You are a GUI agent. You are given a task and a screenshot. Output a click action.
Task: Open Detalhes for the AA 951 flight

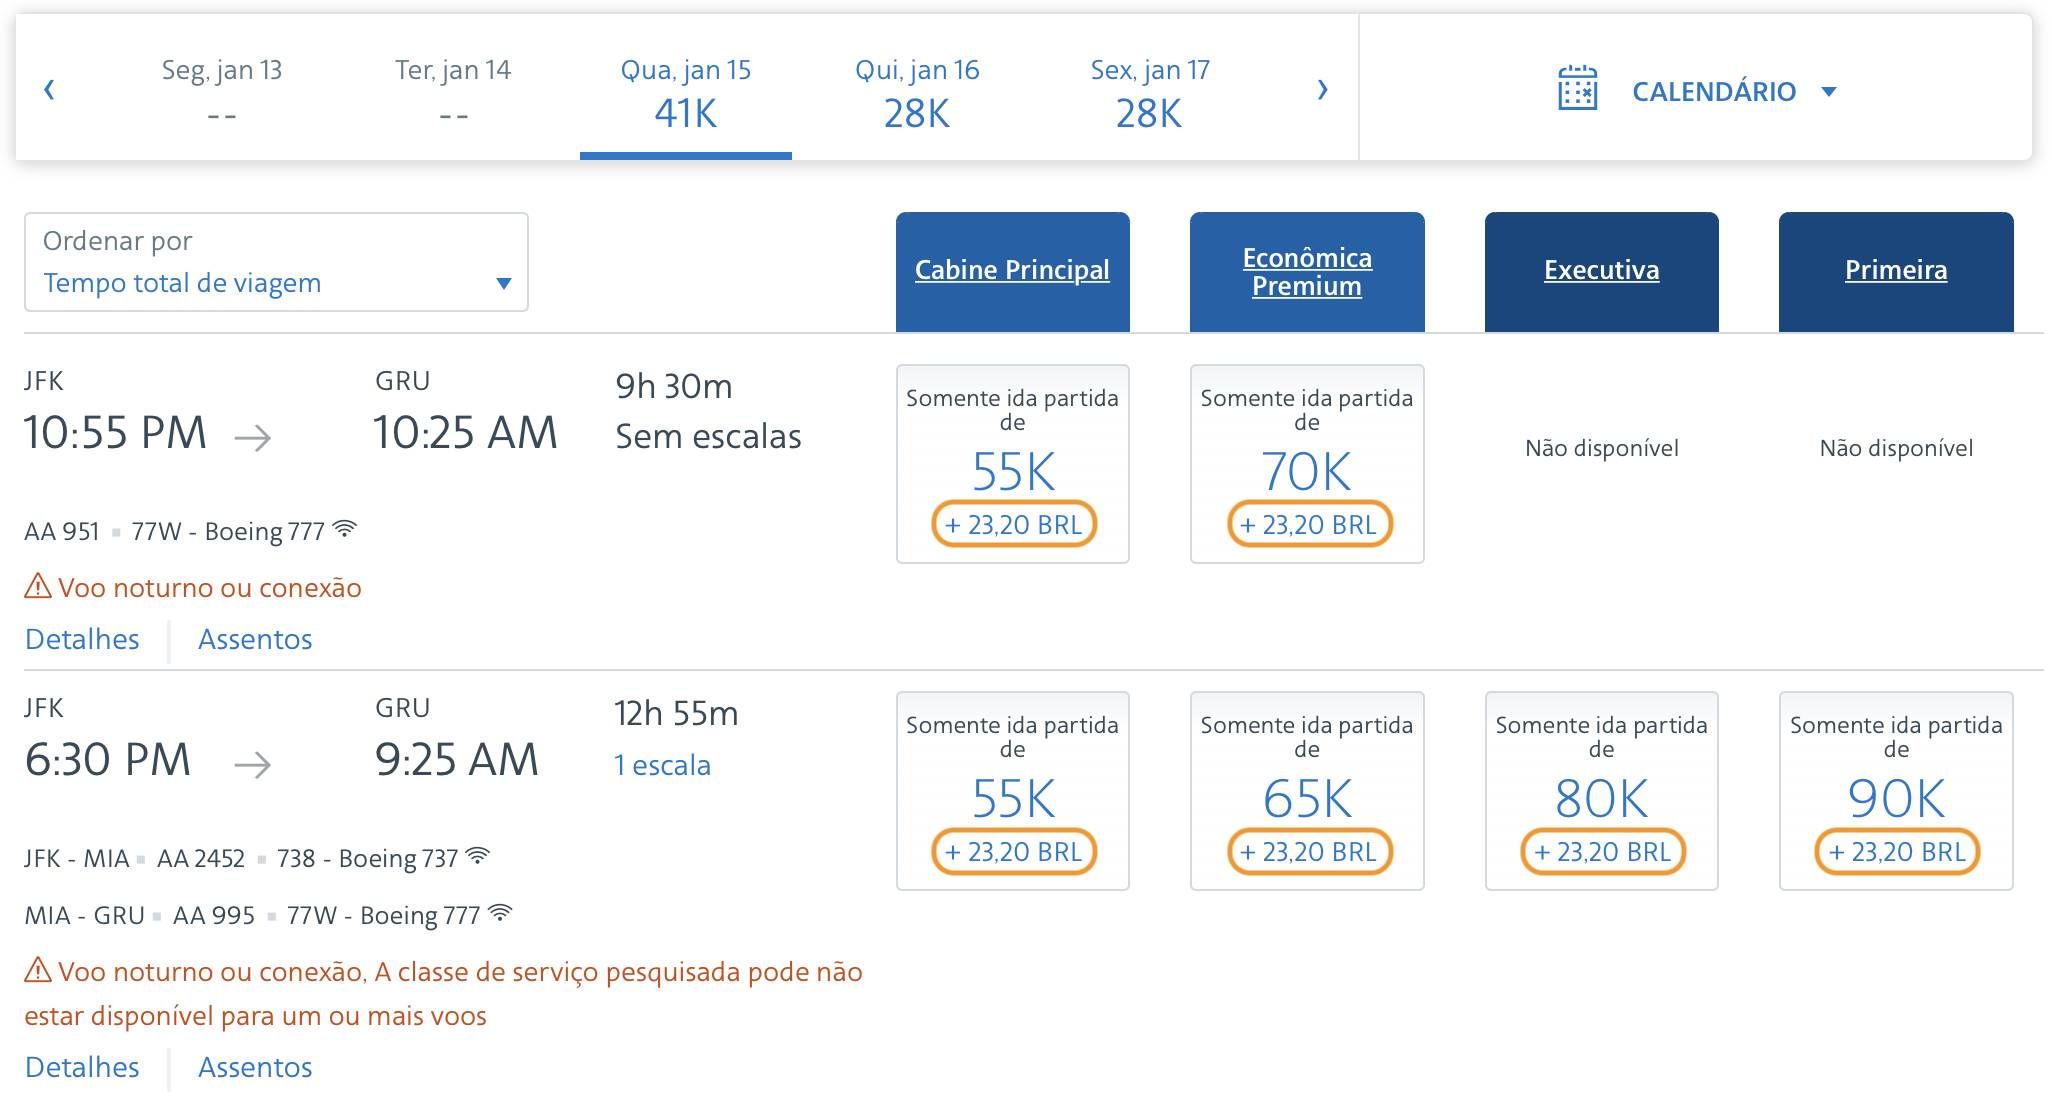point(82,639)
